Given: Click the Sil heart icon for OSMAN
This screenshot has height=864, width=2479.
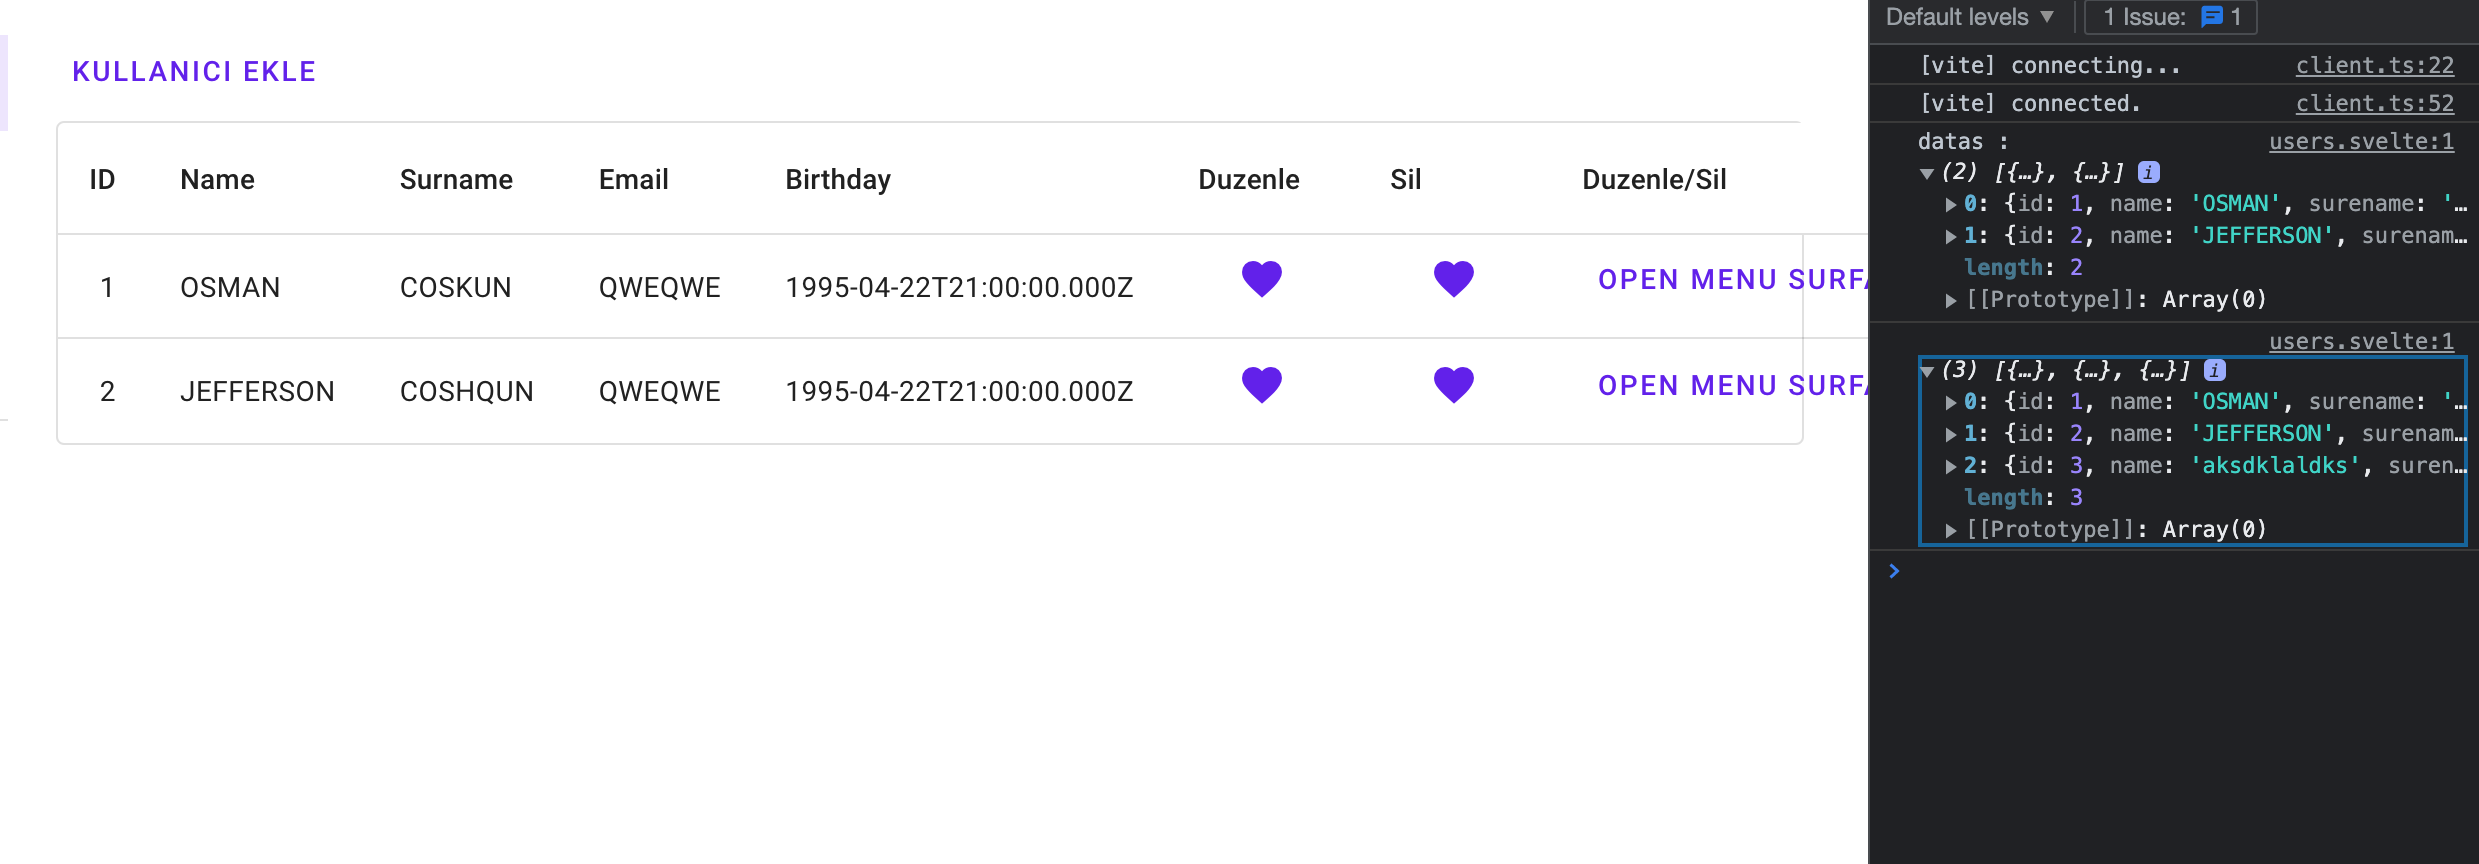Looking at the screenshot, I should coord(1452,278).
